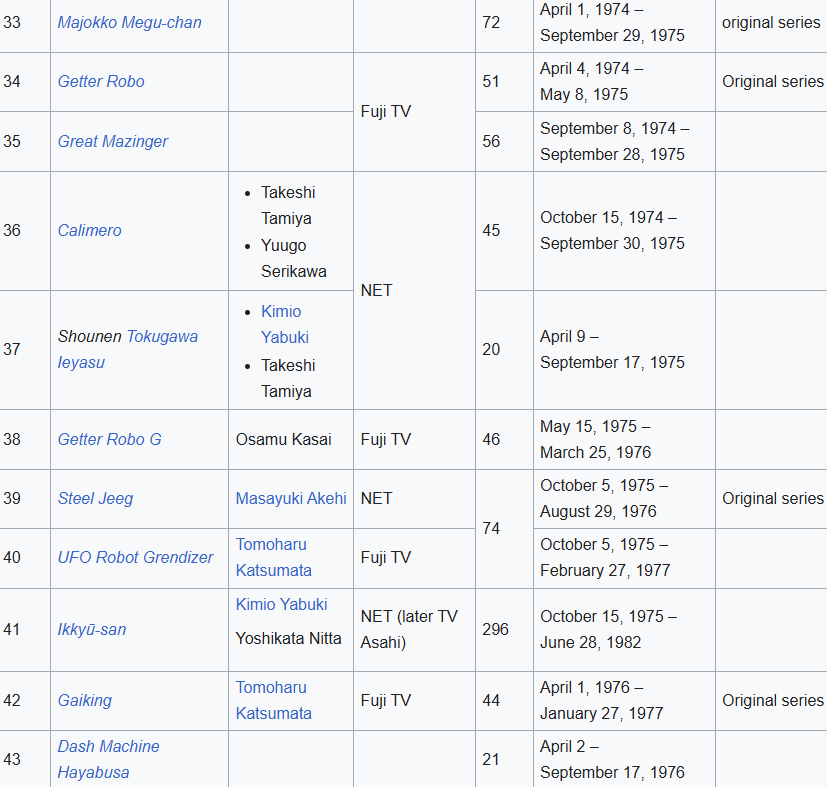Viewport: 827px width, 787px height.
Task: Select Fuji TV in the Gaiking row
Action: (386, 700)
